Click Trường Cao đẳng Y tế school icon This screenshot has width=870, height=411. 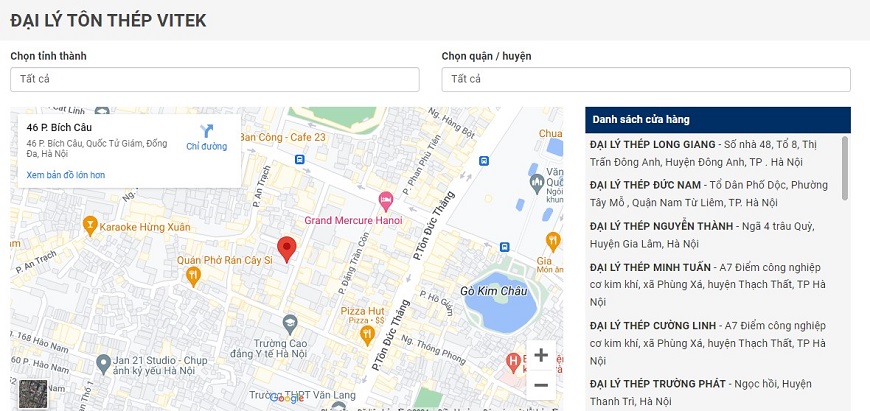pyautogui.click(x=290, y=324)
